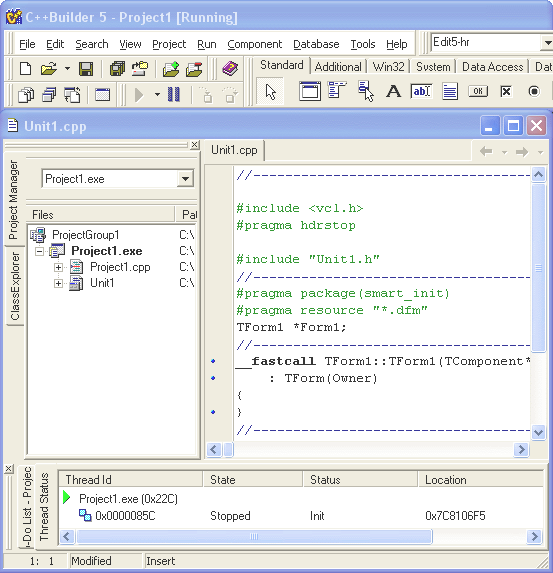This screenshot has width=553, height=573.
Task: Switch to the Win32 palette tab
Action: click(388, 67)
